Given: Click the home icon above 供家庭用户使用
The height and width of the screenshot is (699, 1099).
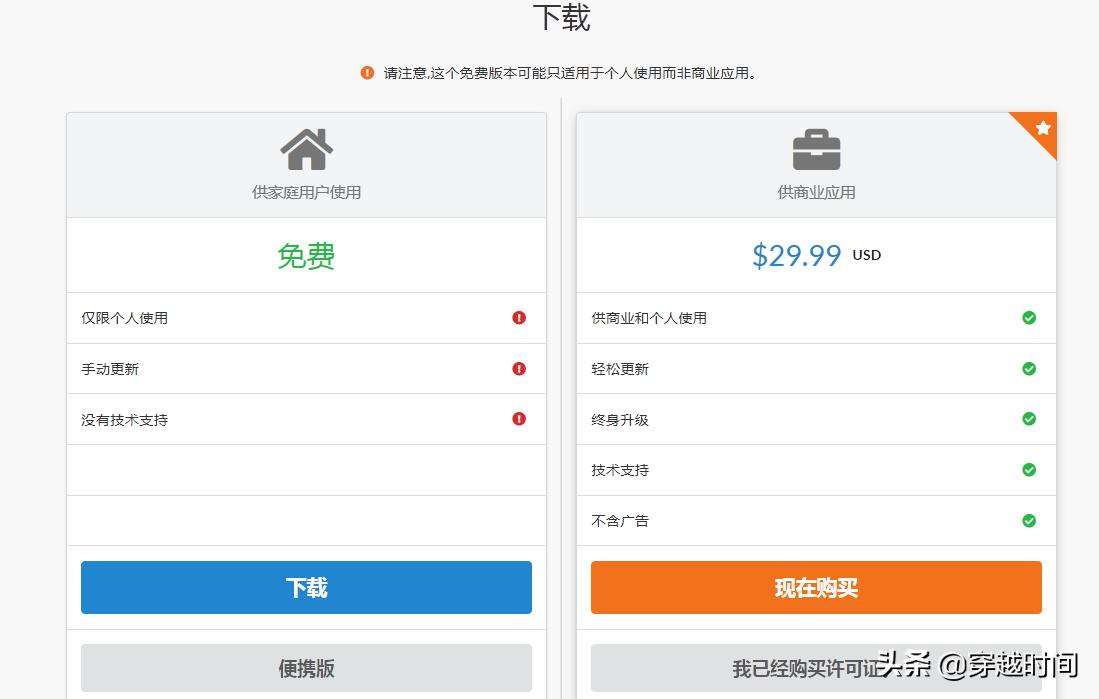Looking at the screenshot, I should (x=306, y=148).
